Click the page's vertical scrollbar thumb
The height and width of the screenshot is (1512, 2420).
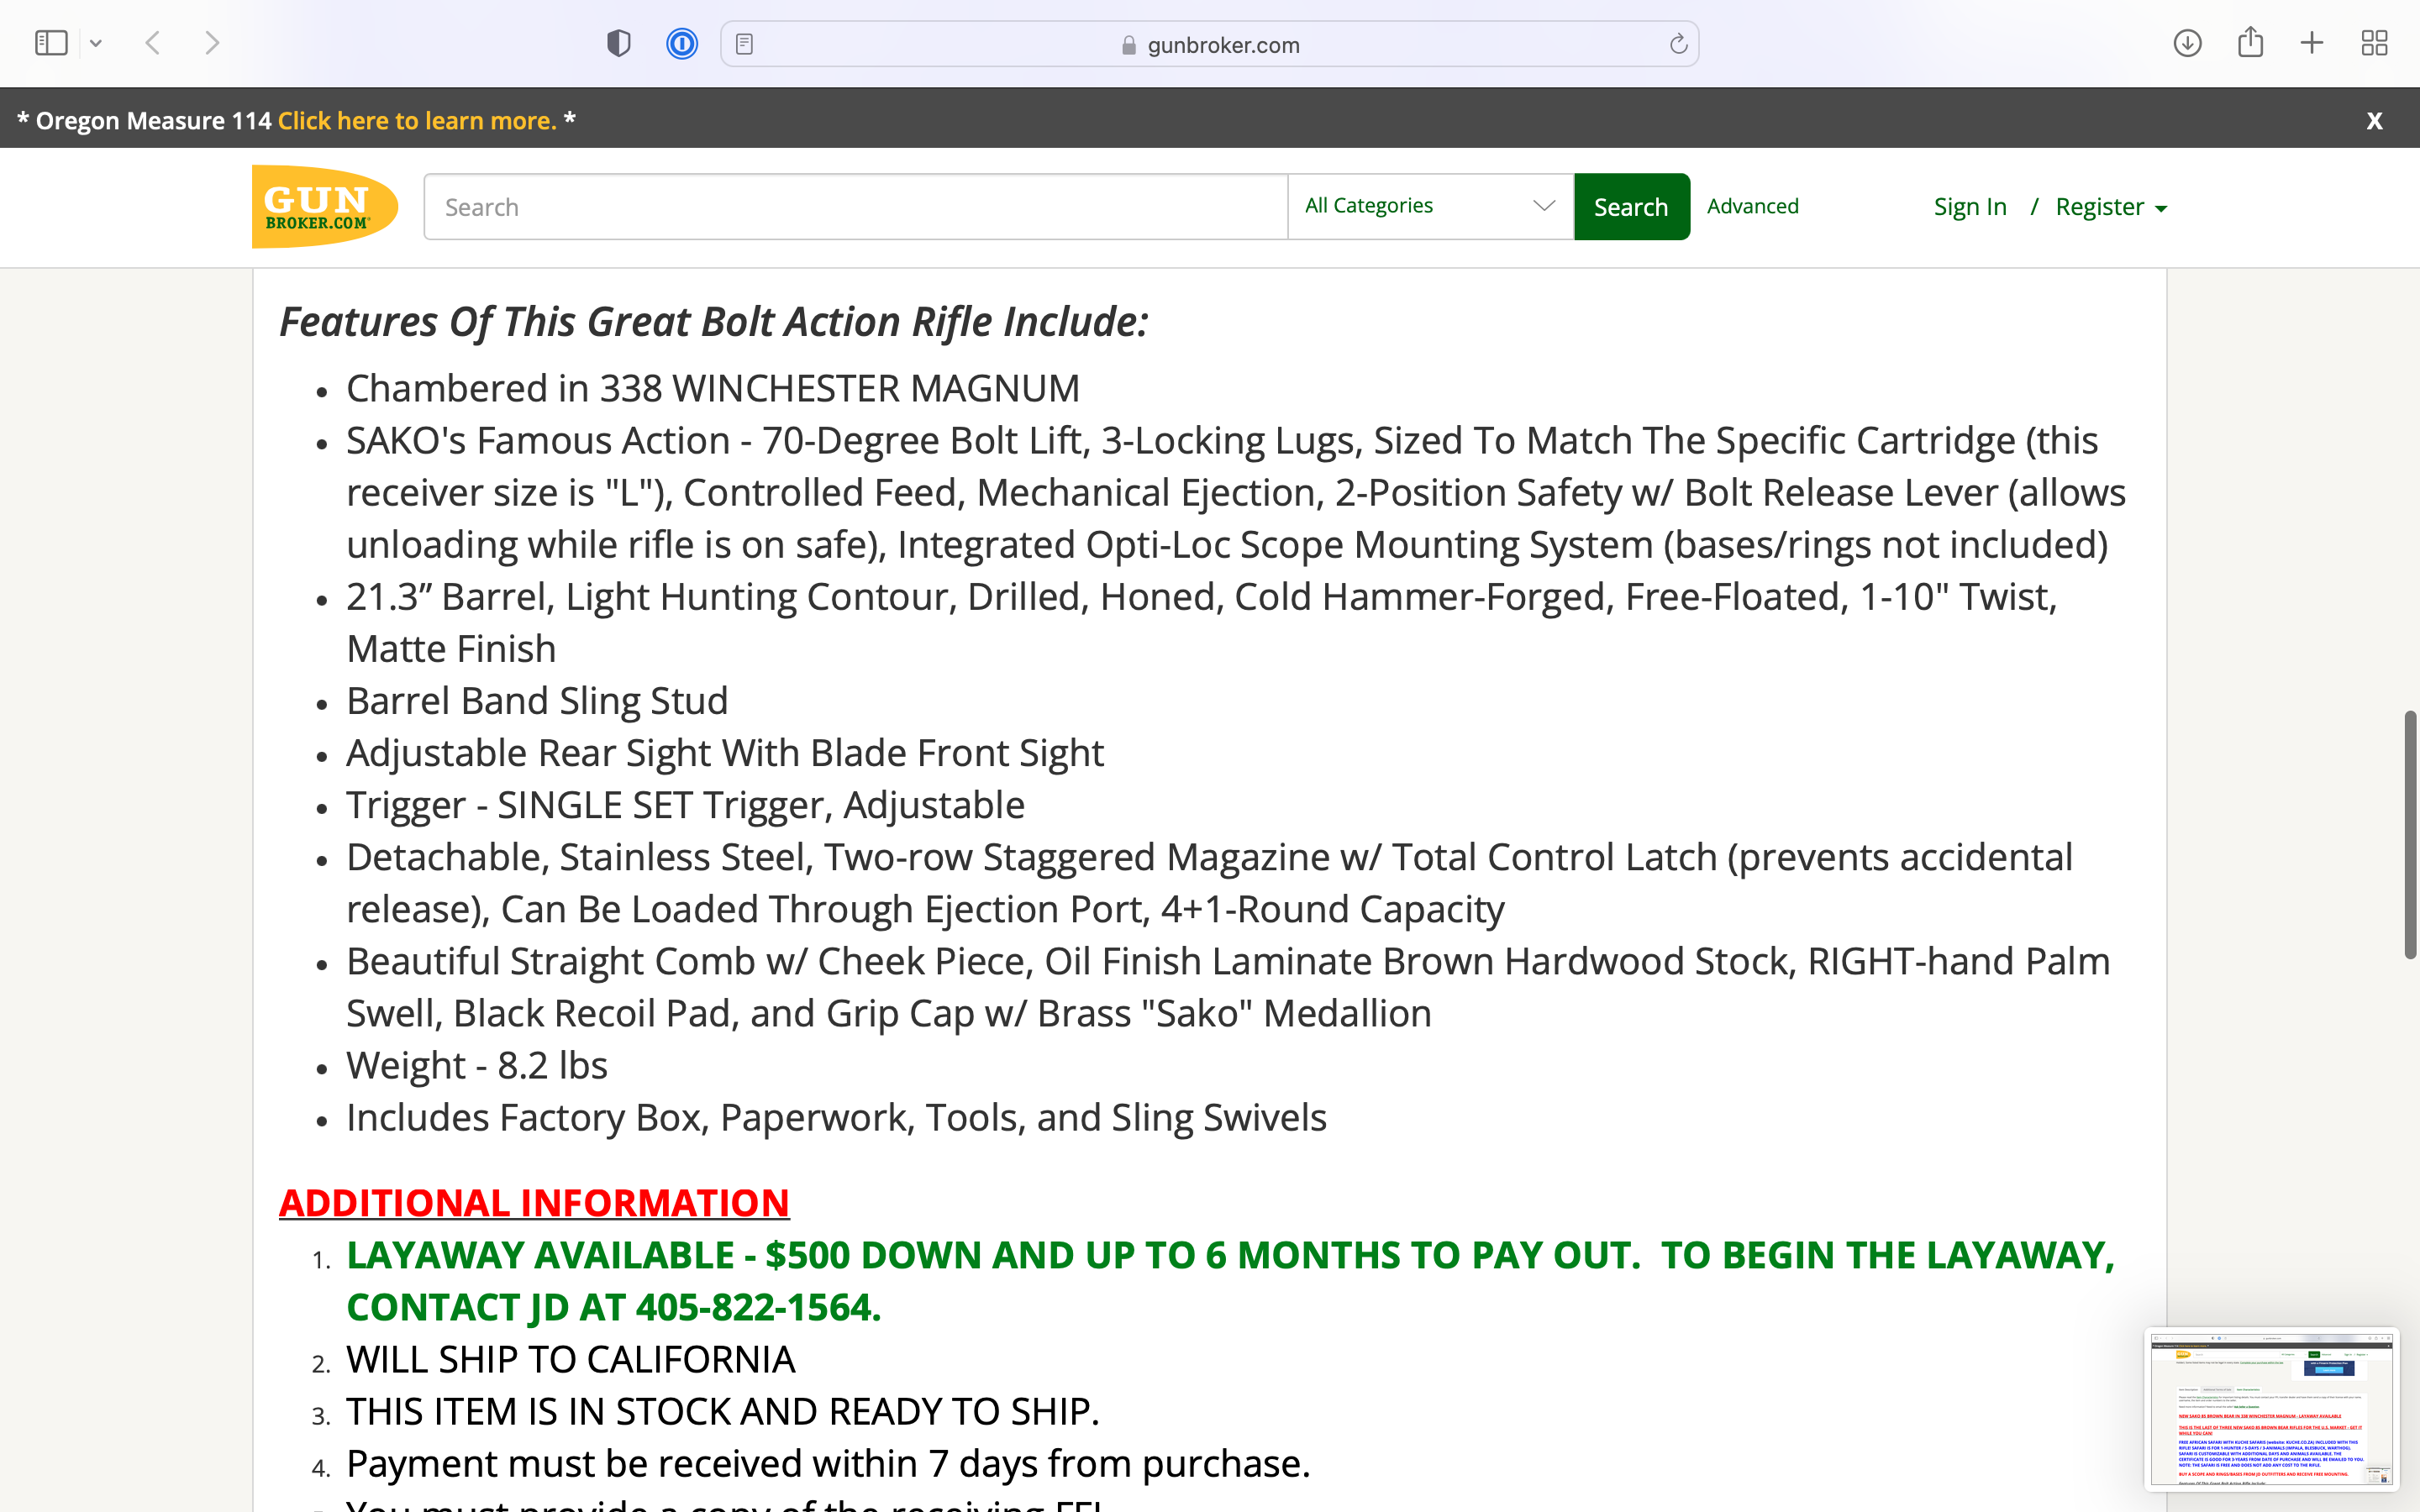2409,835
